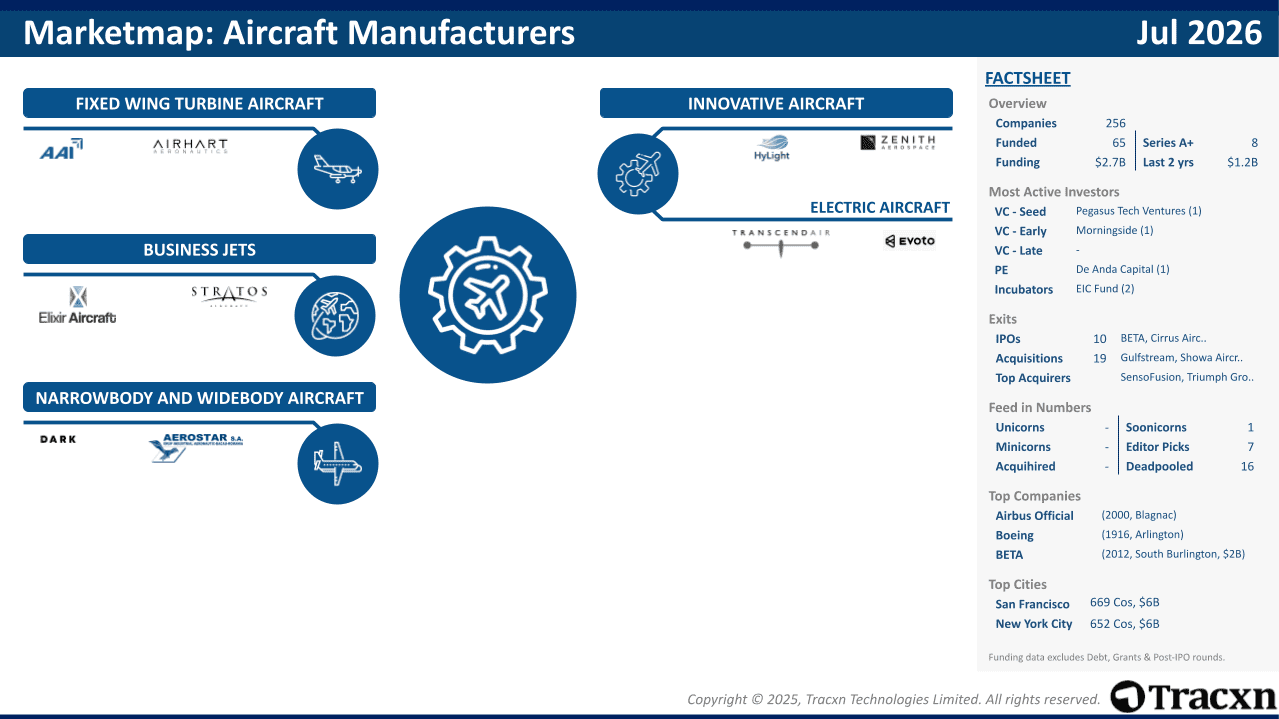Click the funding data exclusion footnote

click(x=1106, y=657)
